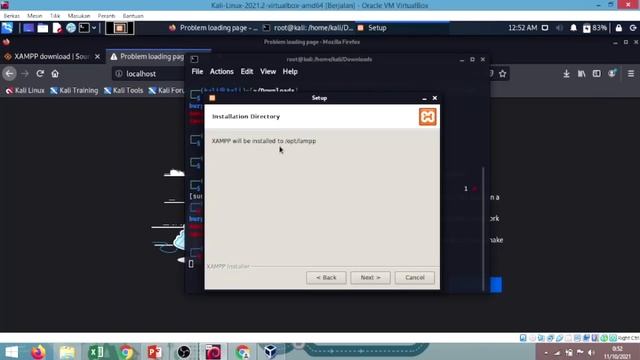This screenshot has width=640, height=360.
Task: Close the XAMPP download Firefox tab
Action: coord(97,56)
